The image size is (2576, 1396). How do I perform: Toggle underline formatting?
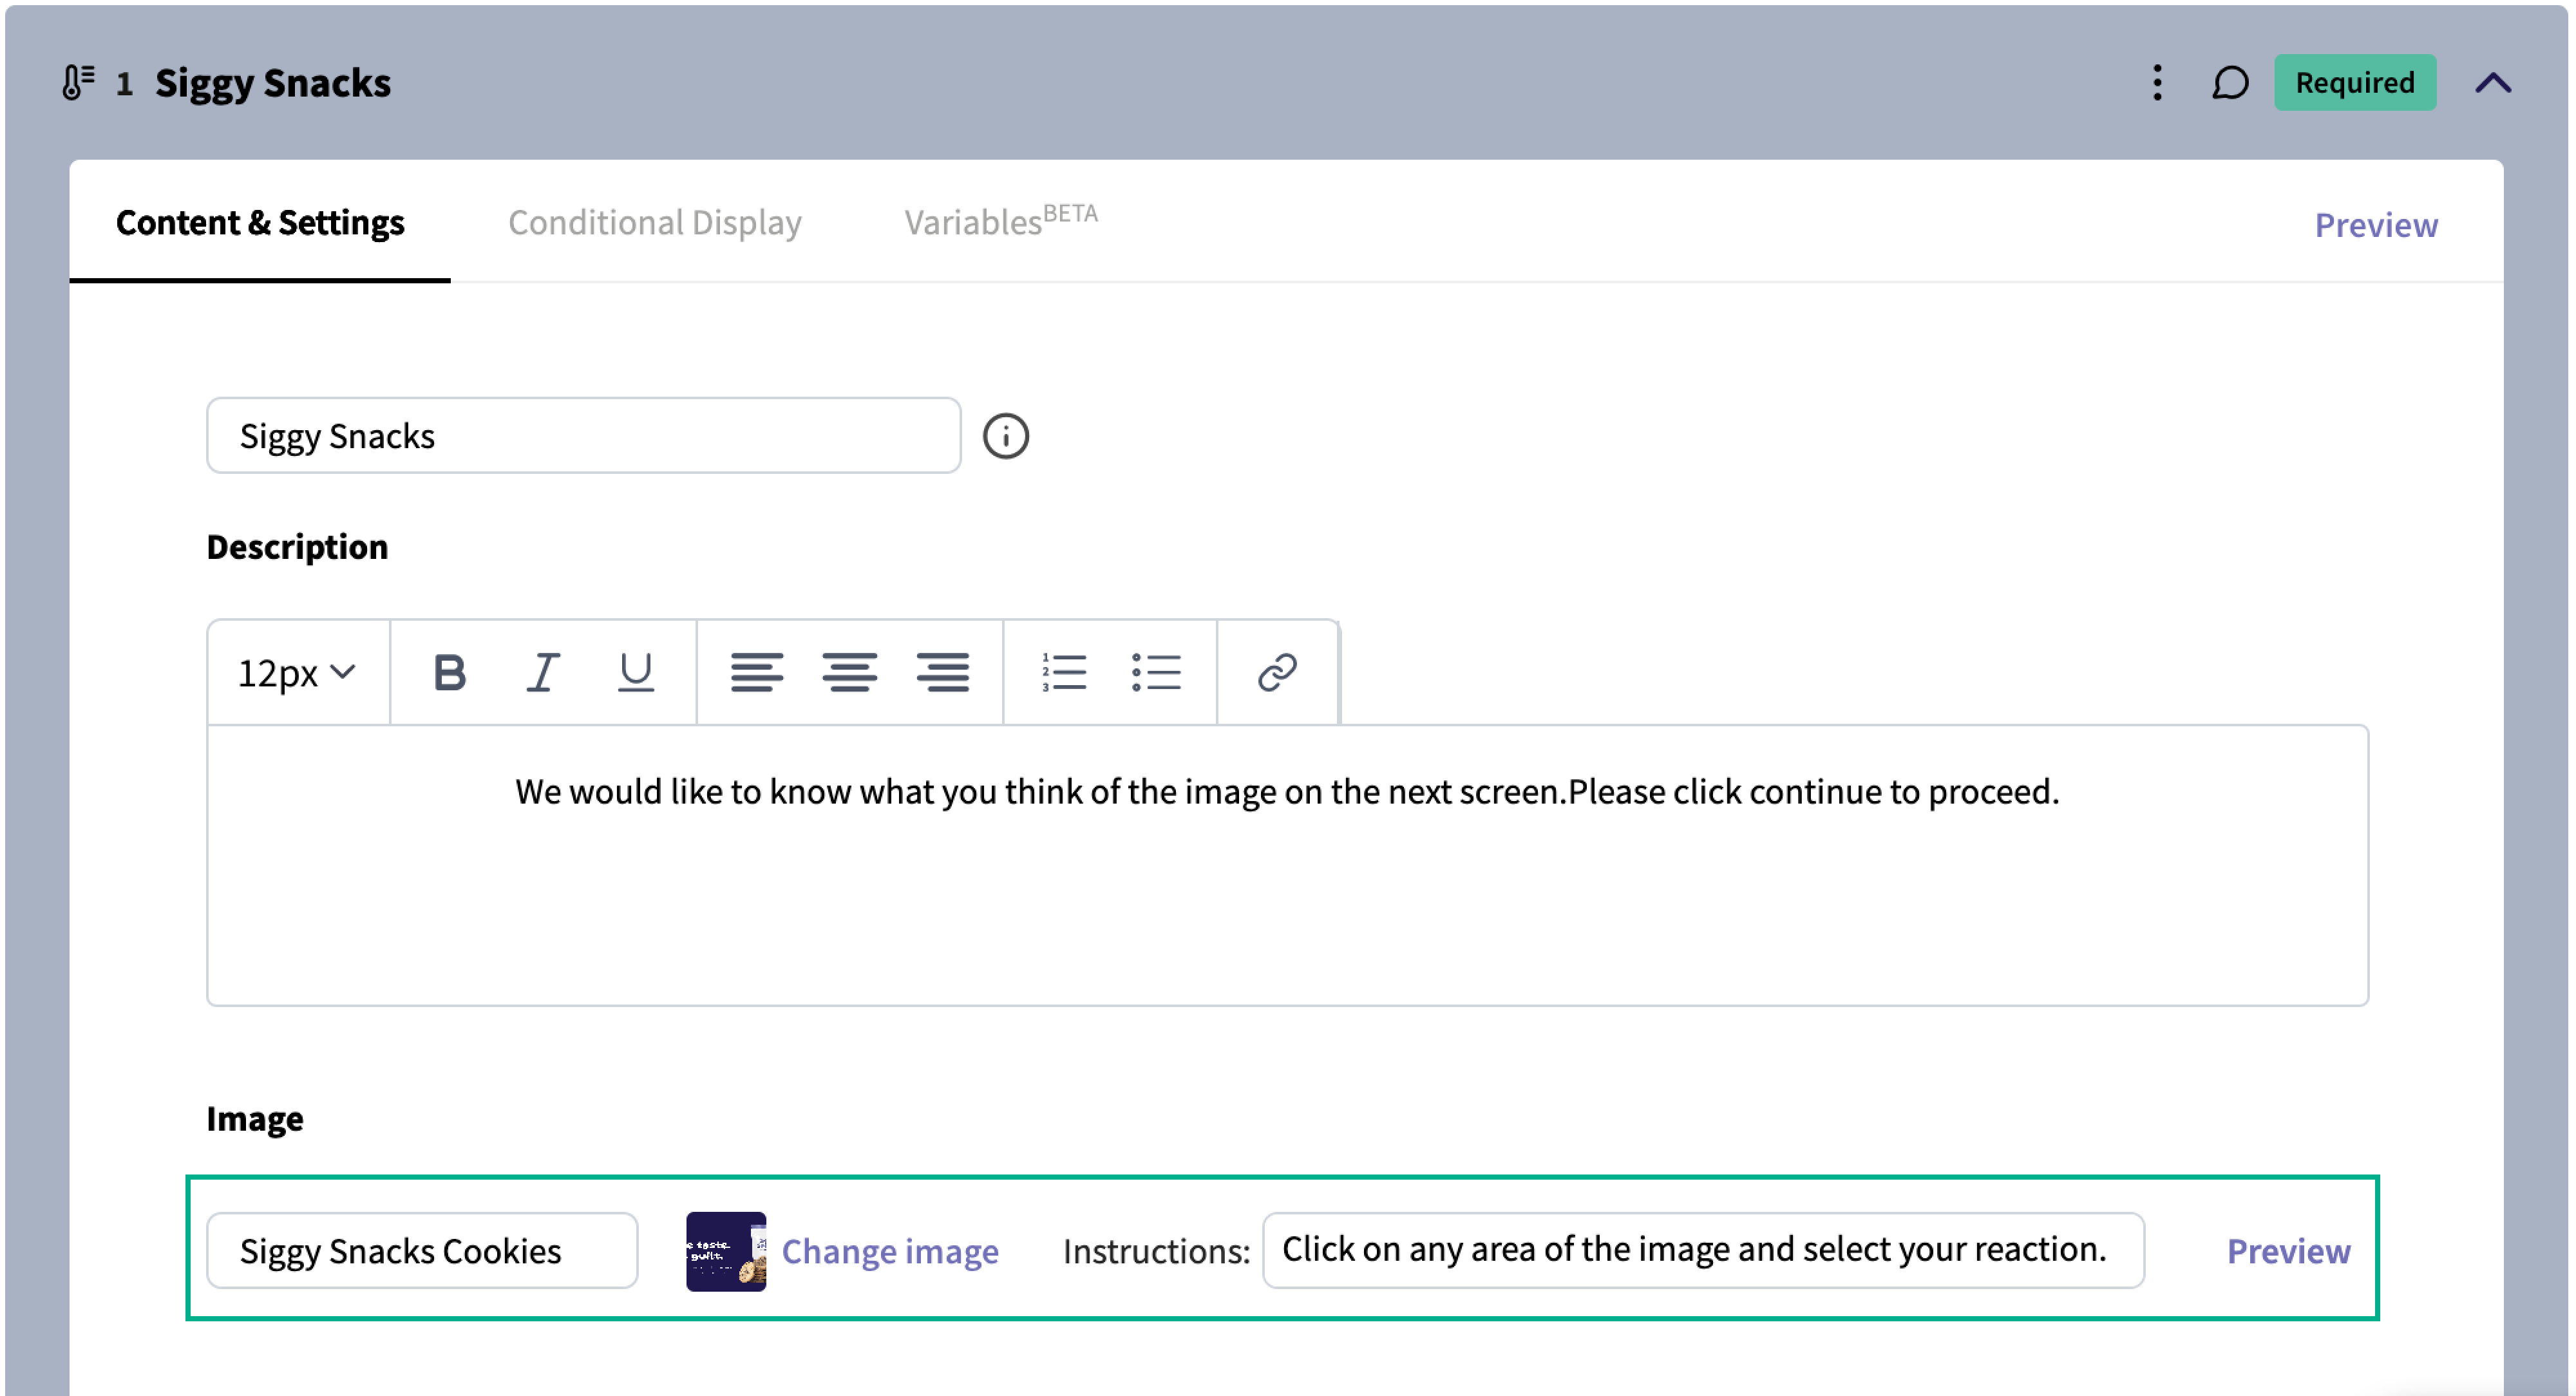[x=635, y=672]
